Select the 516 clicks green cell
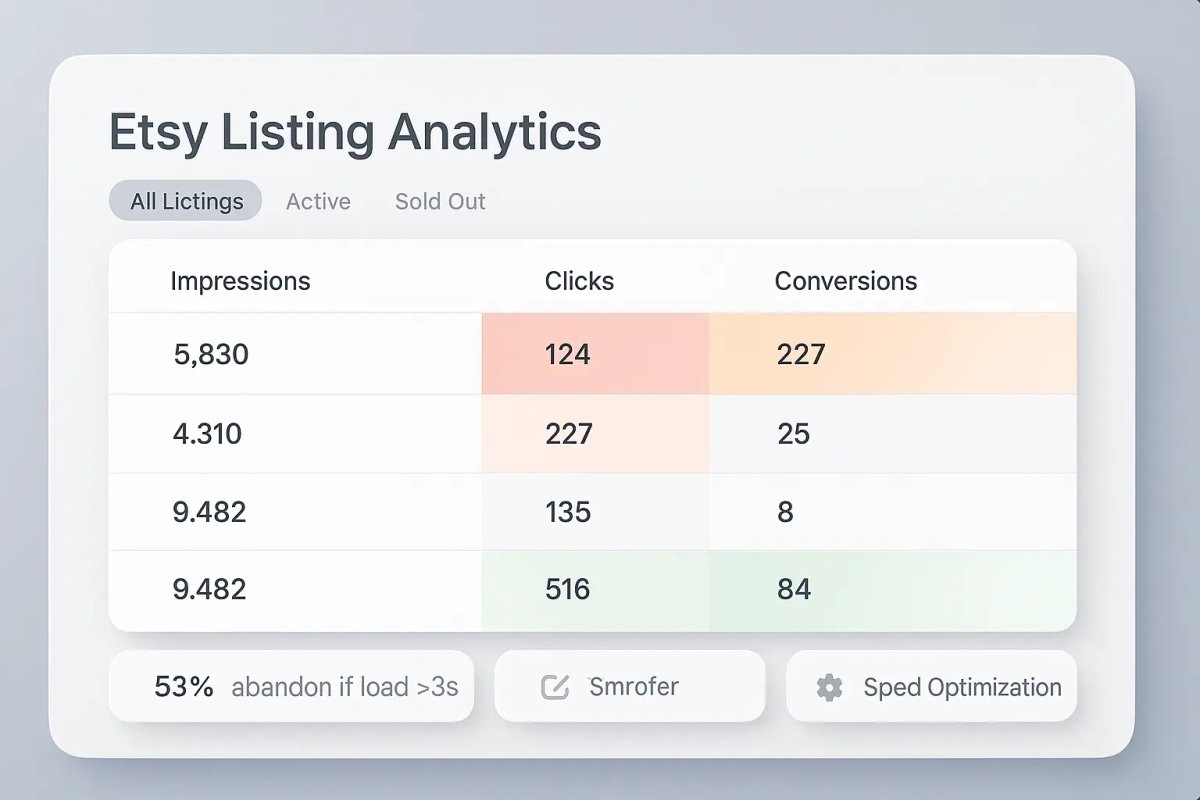The image size is (1200, 800). click(x=567, y=589)
